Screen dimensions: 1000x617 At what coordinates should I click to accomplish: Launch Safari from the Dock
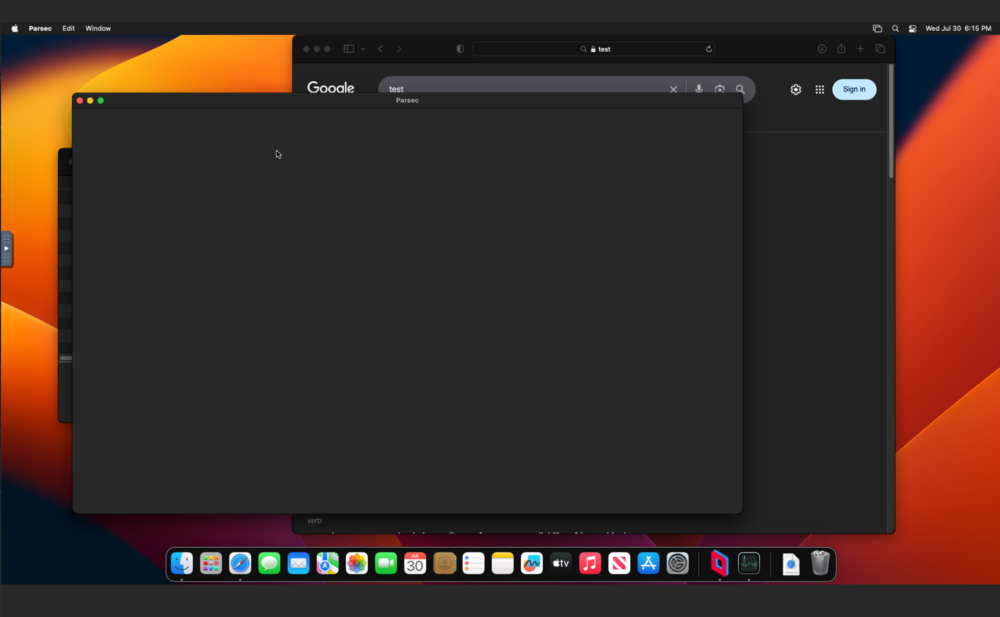point(240,563)
